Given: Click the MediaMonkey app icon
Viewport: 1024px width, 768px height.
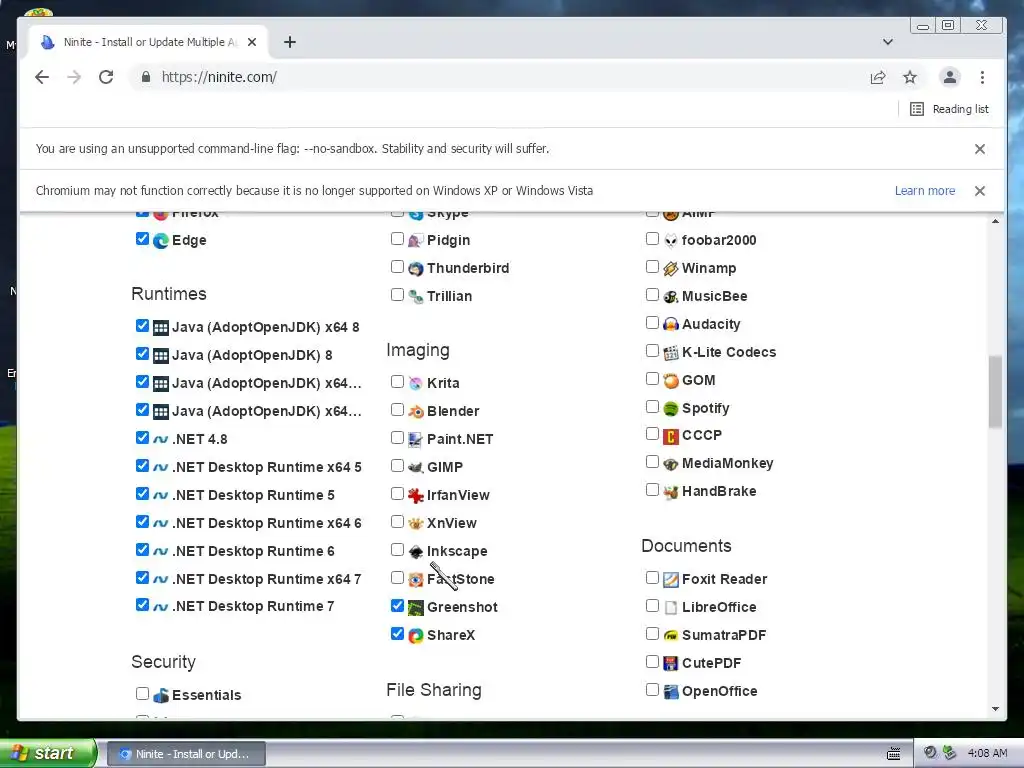Looking at the screenshot, I should click(x=671, y=464).
